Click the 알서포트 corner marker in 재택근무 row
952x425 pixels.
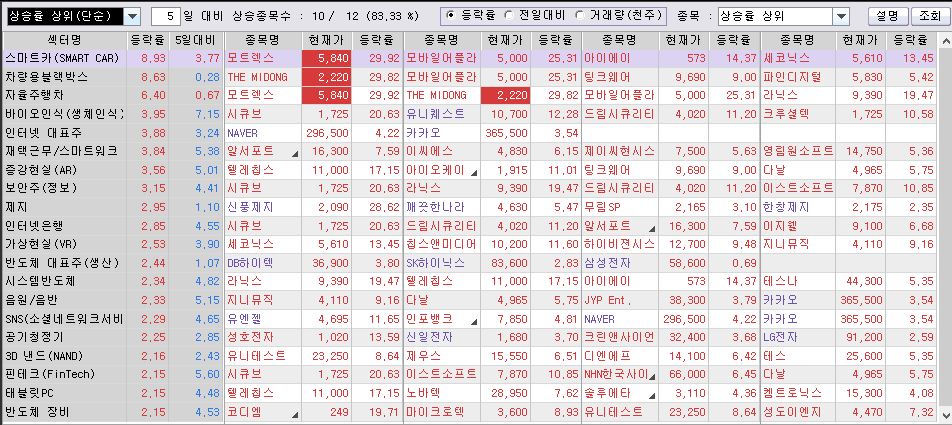295,155
